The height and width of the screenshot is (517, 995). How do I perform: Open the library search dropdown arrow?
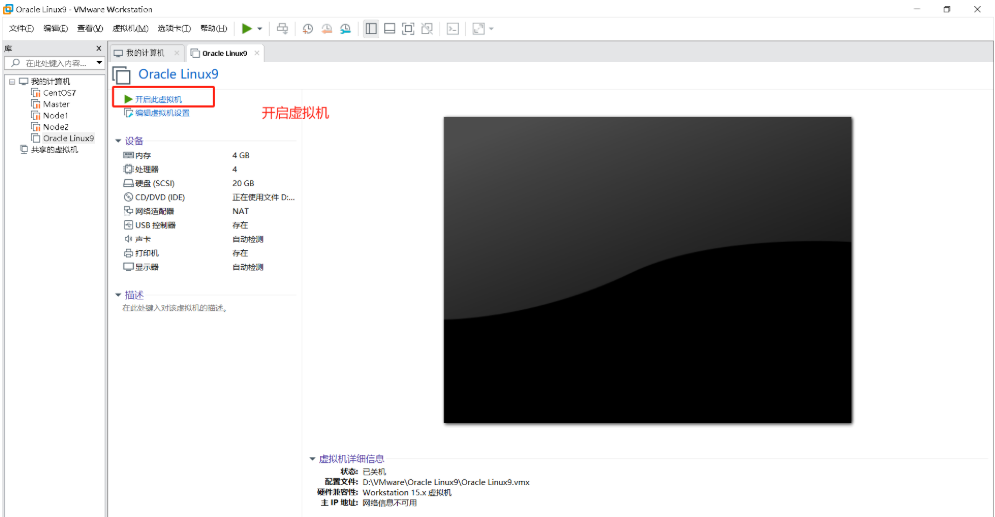click(x=99, y=63)
